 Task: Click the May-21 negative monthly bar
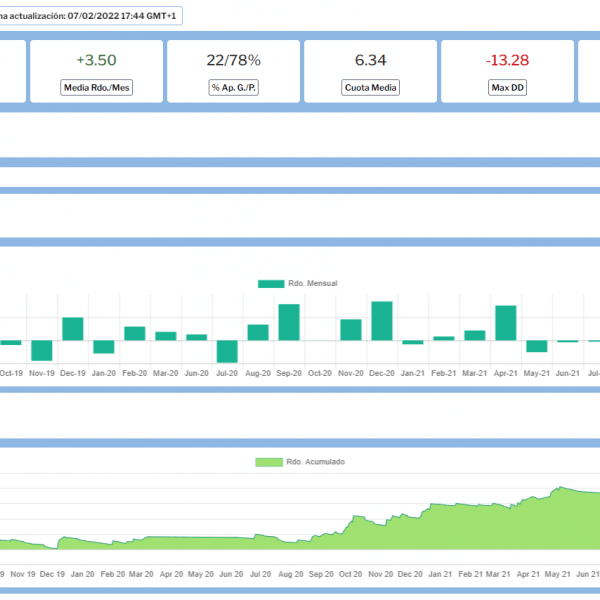(x=537, y=346)
